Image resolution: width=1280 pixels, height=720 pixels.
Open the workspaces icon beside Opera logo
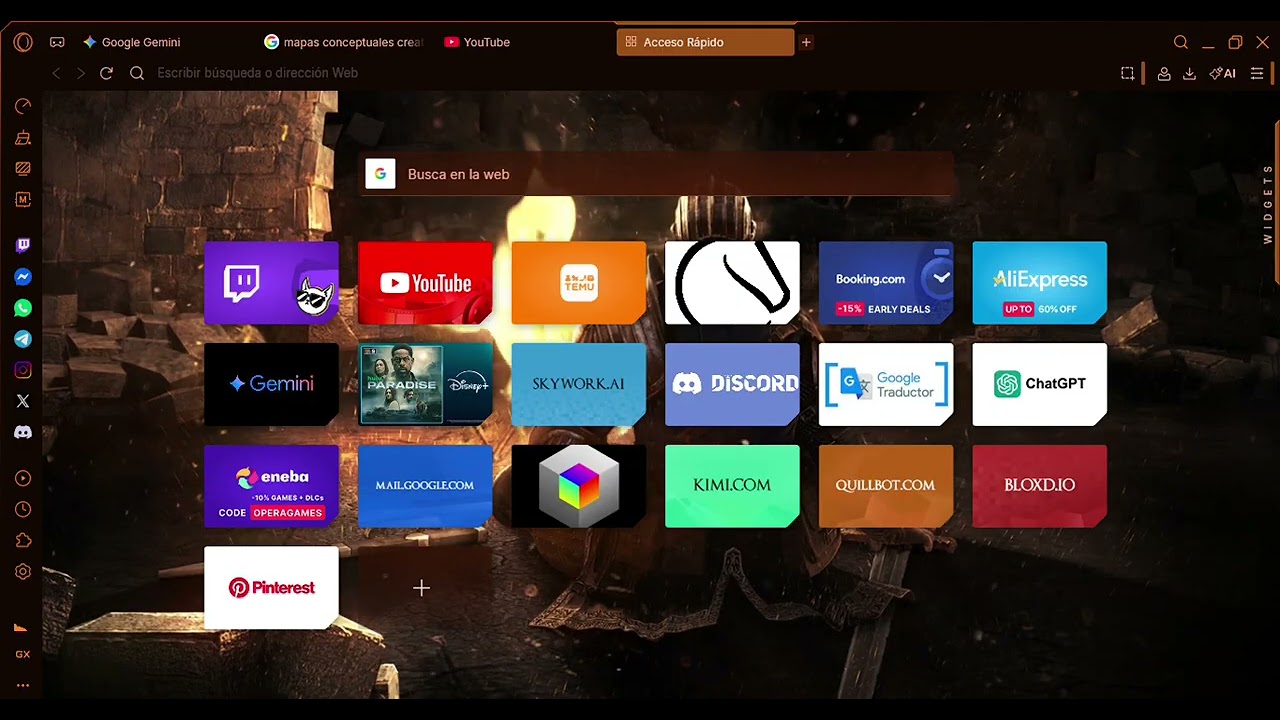[x=57, y=42]
